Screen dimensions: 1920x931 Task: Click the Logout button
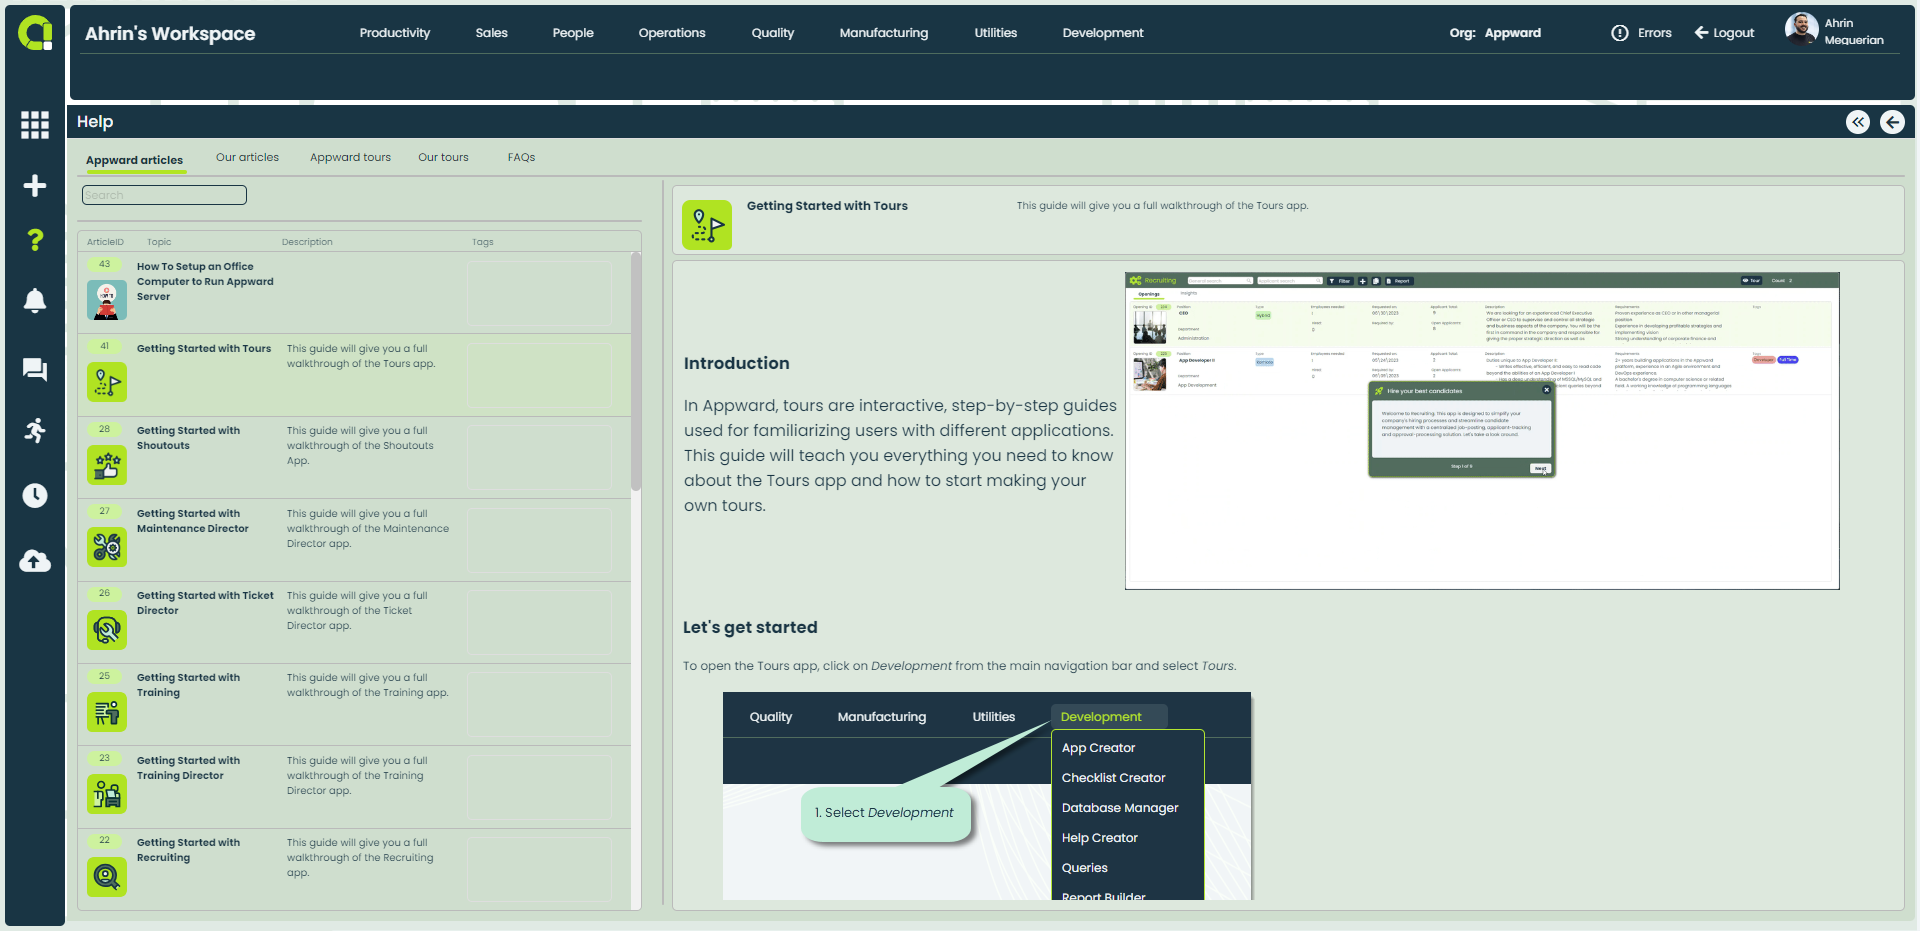(x=1724, y=33)
